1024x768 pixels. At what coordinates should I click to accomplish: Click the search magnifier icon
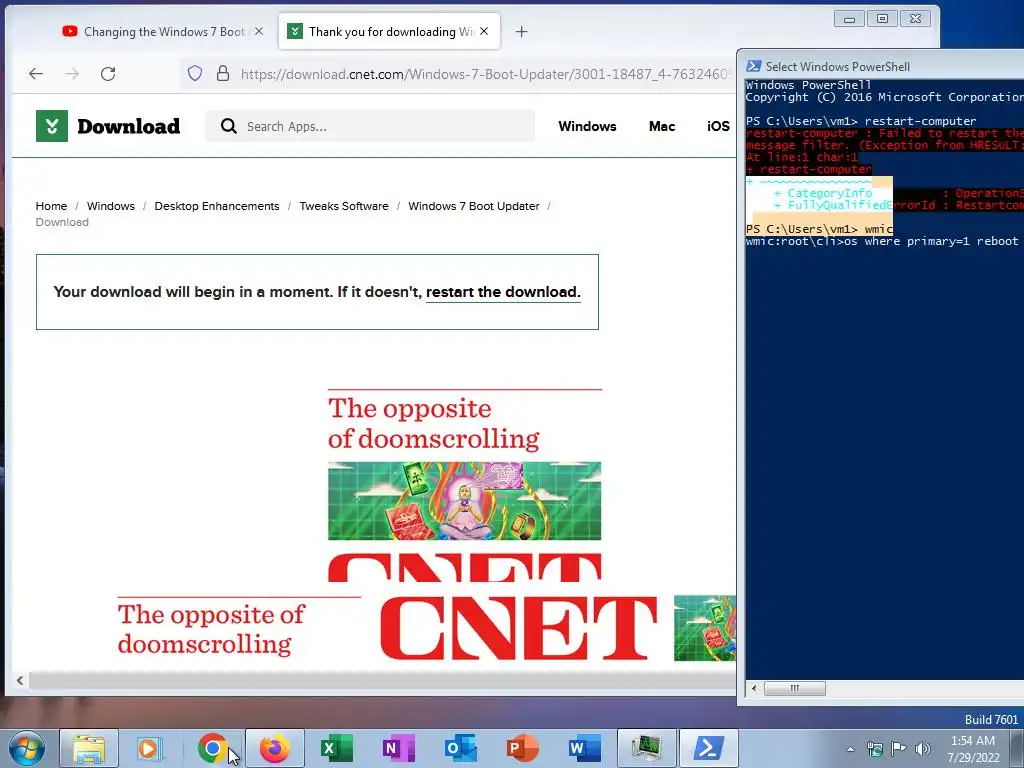click(x=229, y=126)
